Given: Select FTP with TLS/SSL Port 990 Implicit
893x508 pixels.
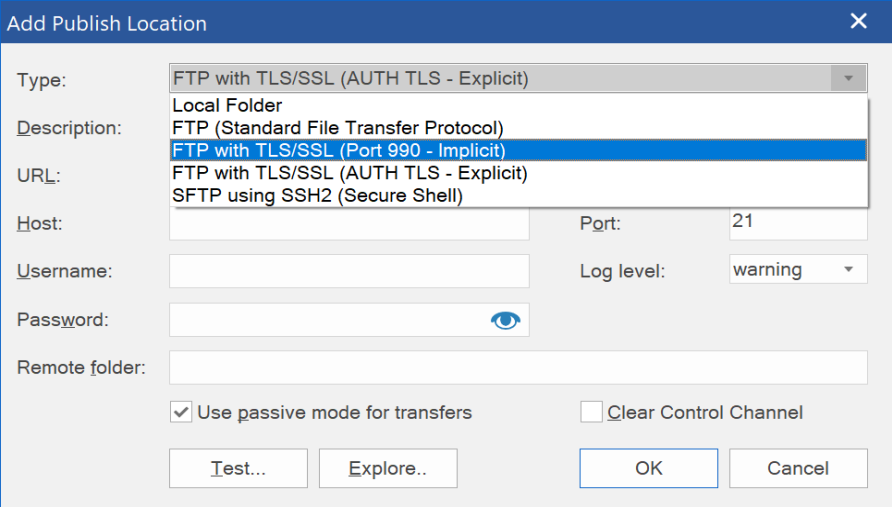Looking at the screenshot, I should point(519,150).
